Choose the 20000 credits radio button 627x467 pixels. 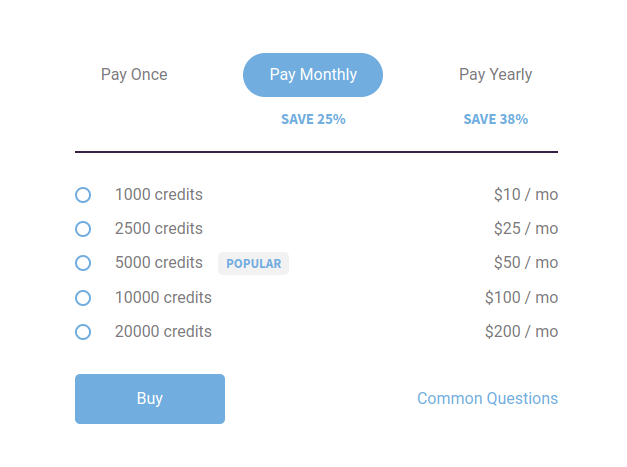pyautogui.click(x=83, y=332)
